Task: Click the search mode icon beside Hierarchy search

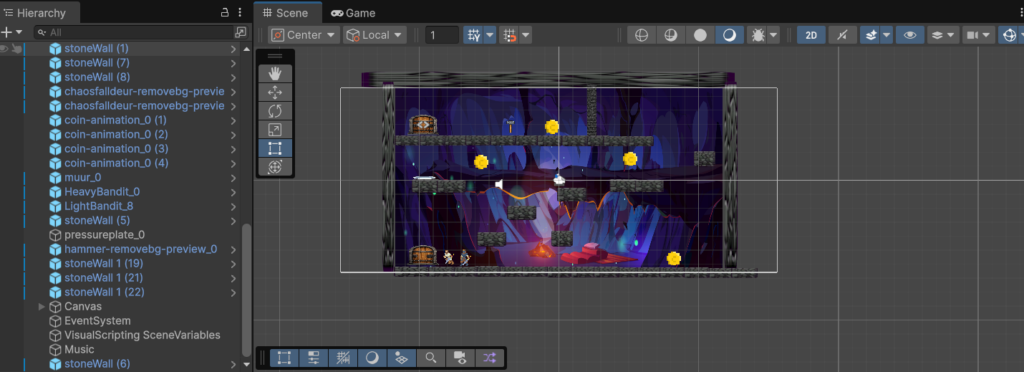Action: pos(241,32)
